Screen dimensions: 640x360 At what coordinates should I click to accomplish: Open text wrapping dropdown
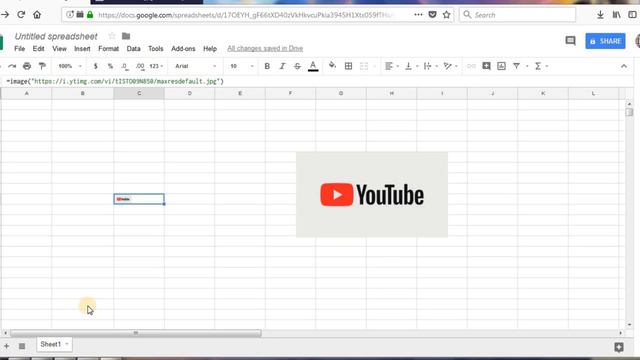click(430, 66)
